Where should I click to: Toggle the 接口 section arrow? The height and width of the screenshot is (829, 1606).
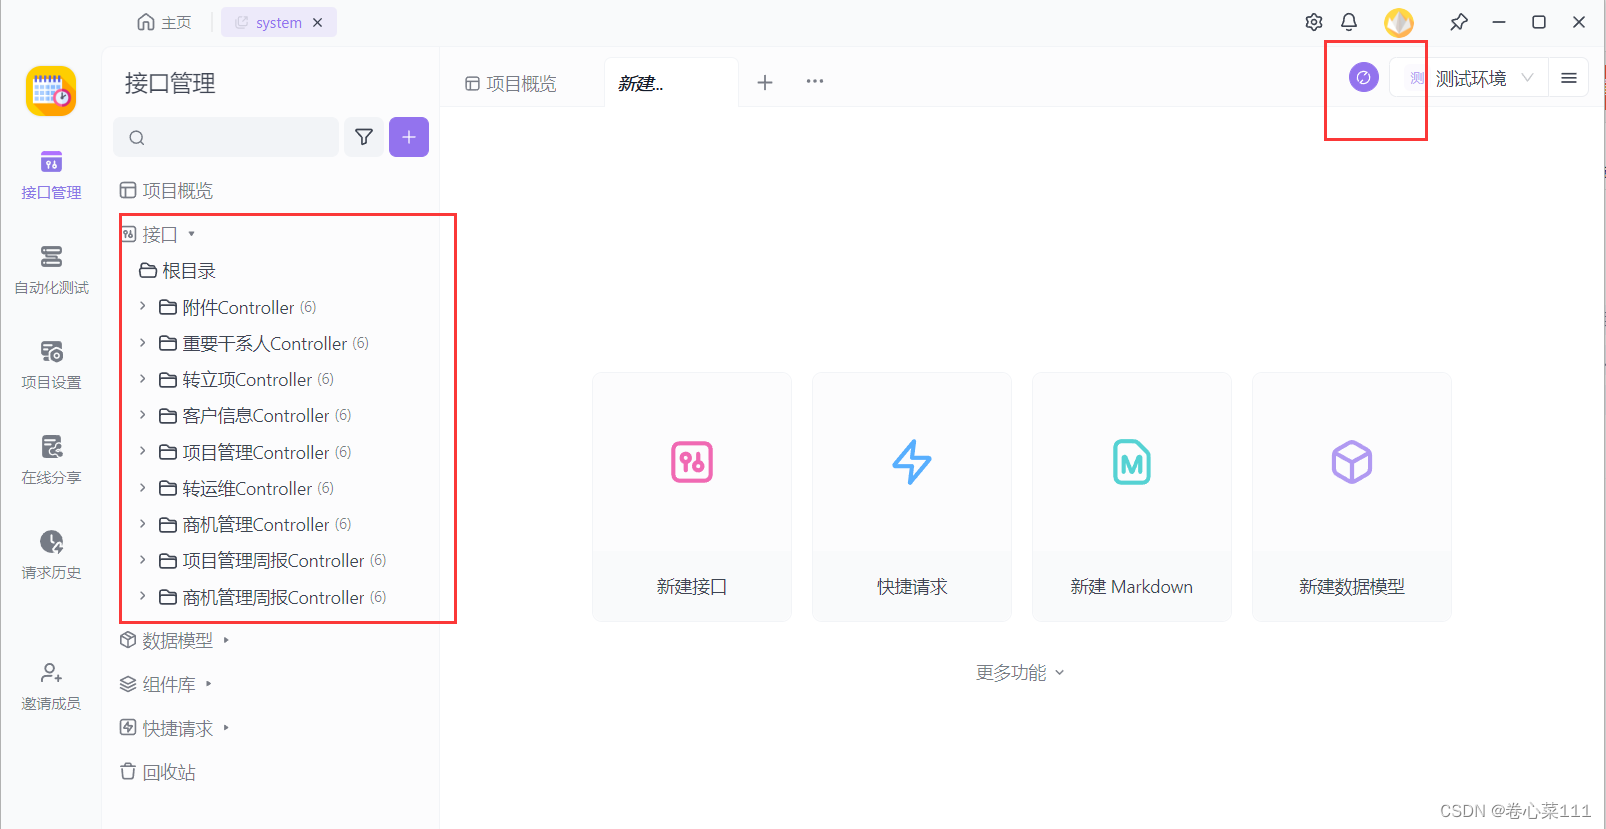(191, 234)
